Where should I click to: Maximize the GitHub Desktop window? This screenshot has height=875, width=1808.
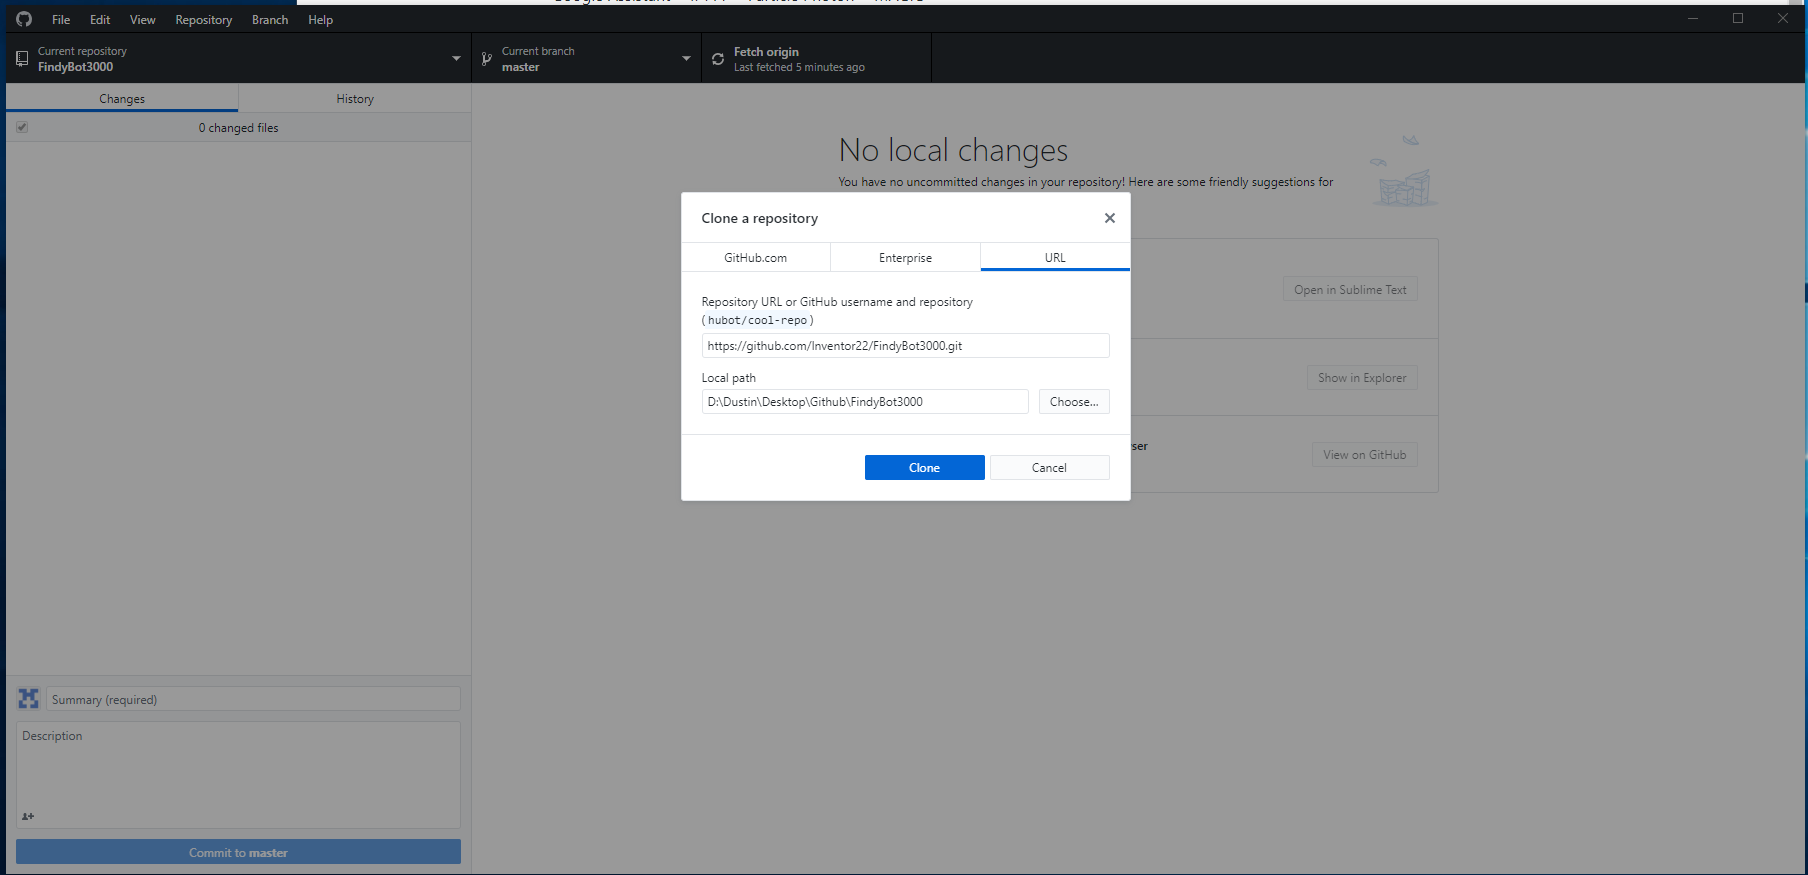pos(1738,18)
